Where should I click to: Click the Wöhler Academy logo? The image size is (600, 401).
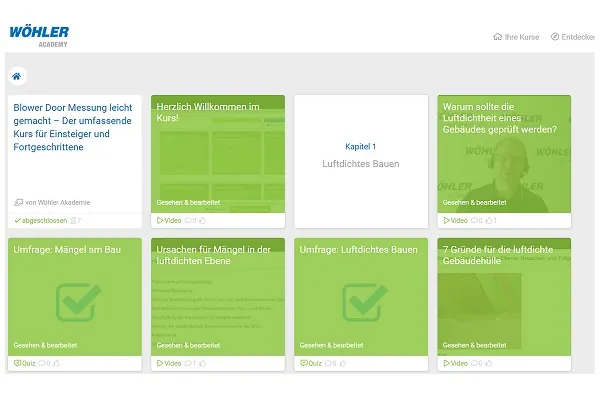(39, 35)
